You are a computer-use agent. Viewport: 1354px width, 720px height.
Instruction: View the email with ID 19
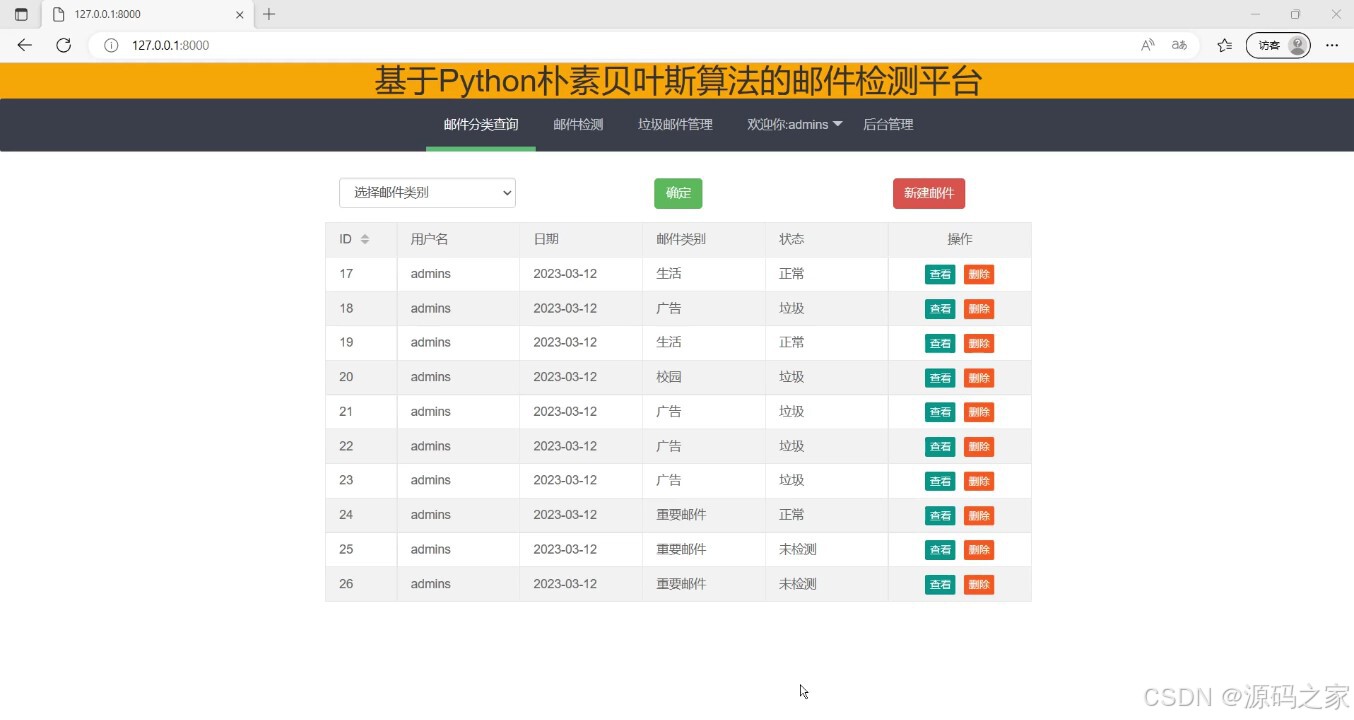pos(940,343)
